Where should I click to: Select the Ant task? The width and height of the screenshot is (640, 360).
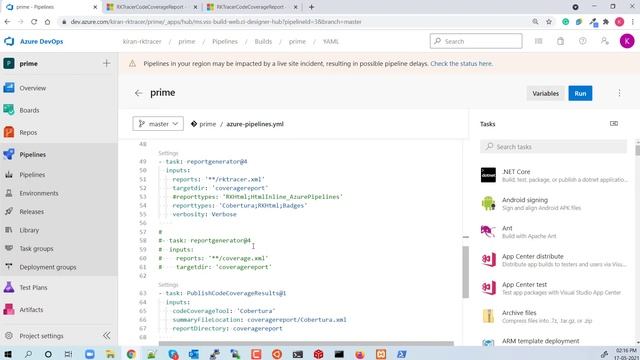tap(554, 232)
